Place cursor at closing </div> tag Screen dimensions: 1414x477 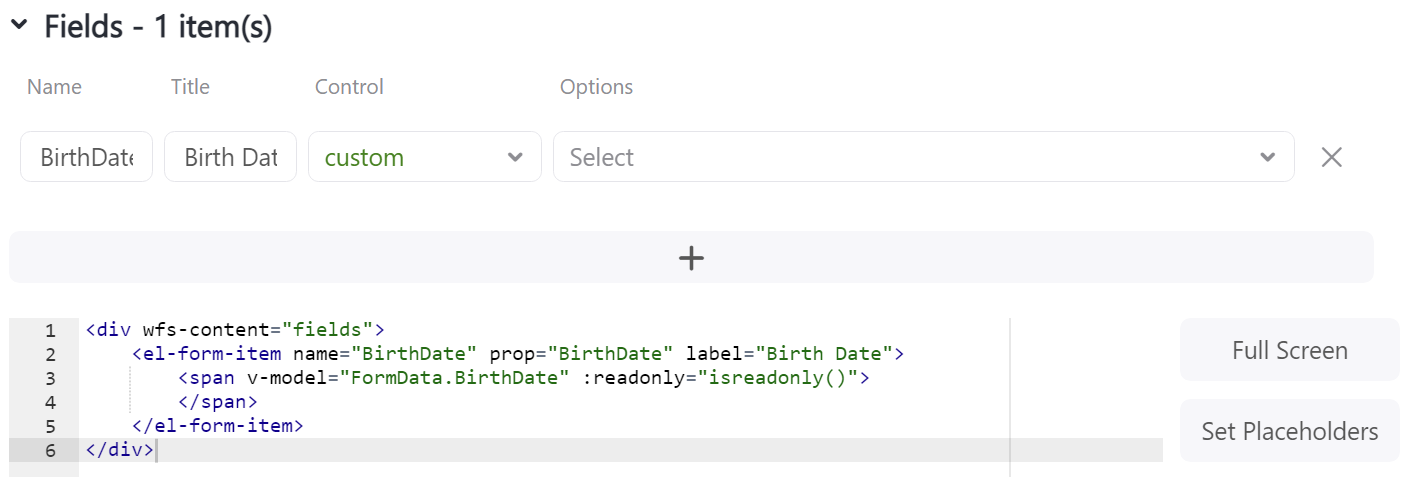[119, 449]
